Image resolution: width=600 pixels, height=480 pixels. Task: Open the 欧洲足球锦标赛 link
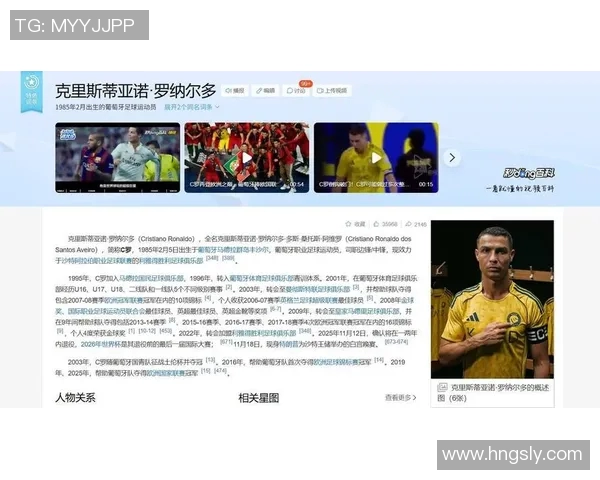point(336,362)
